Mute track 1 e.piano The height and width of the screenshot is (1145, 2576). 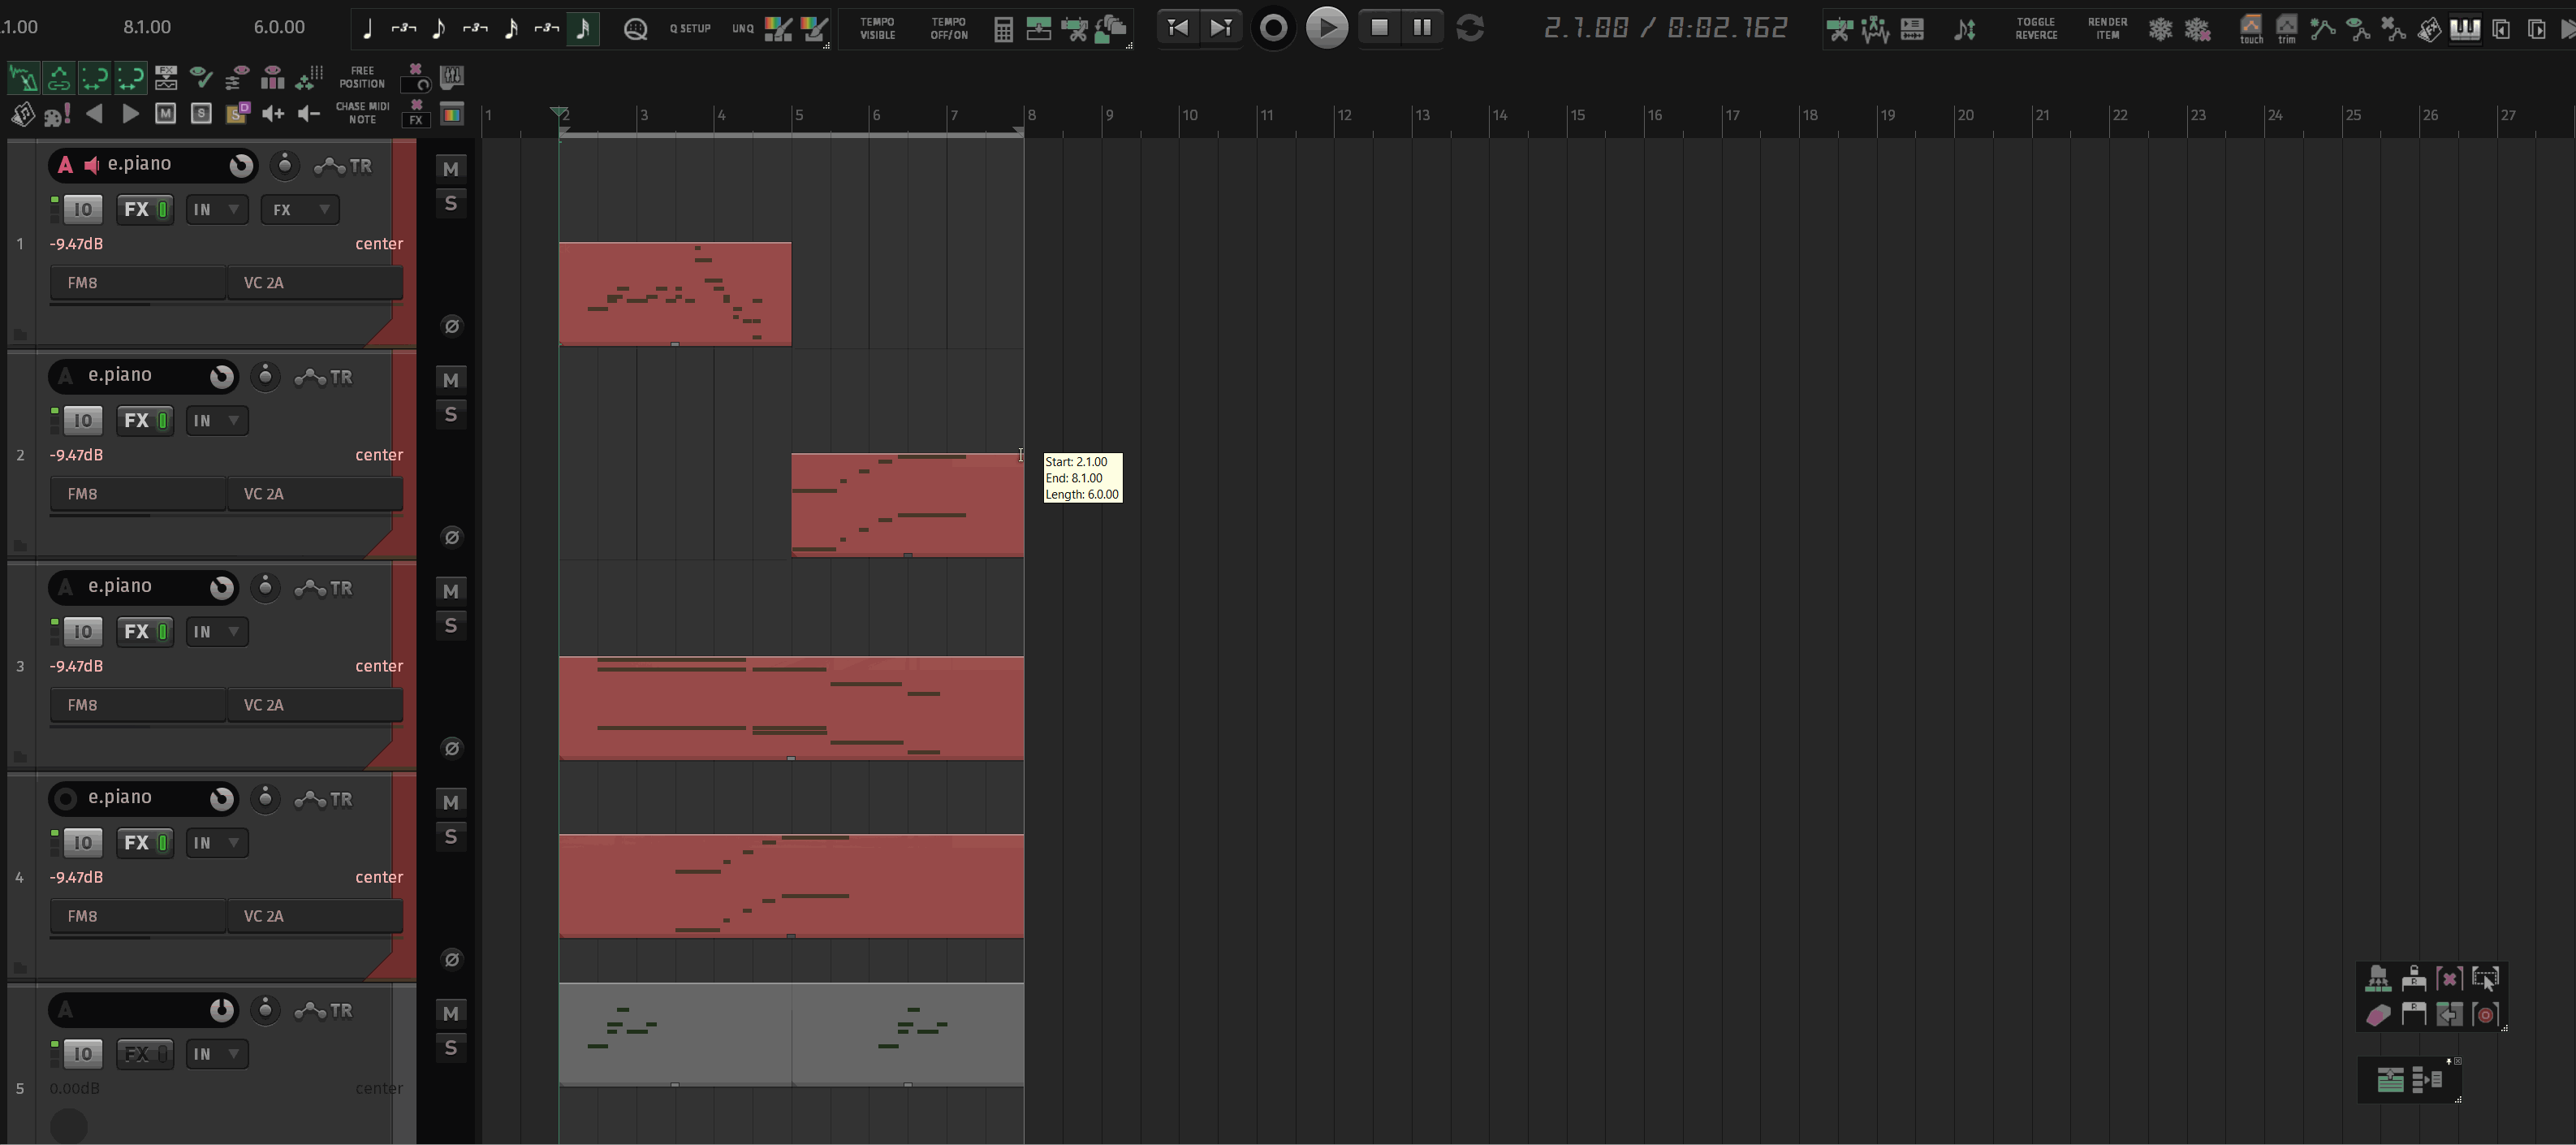451,169
